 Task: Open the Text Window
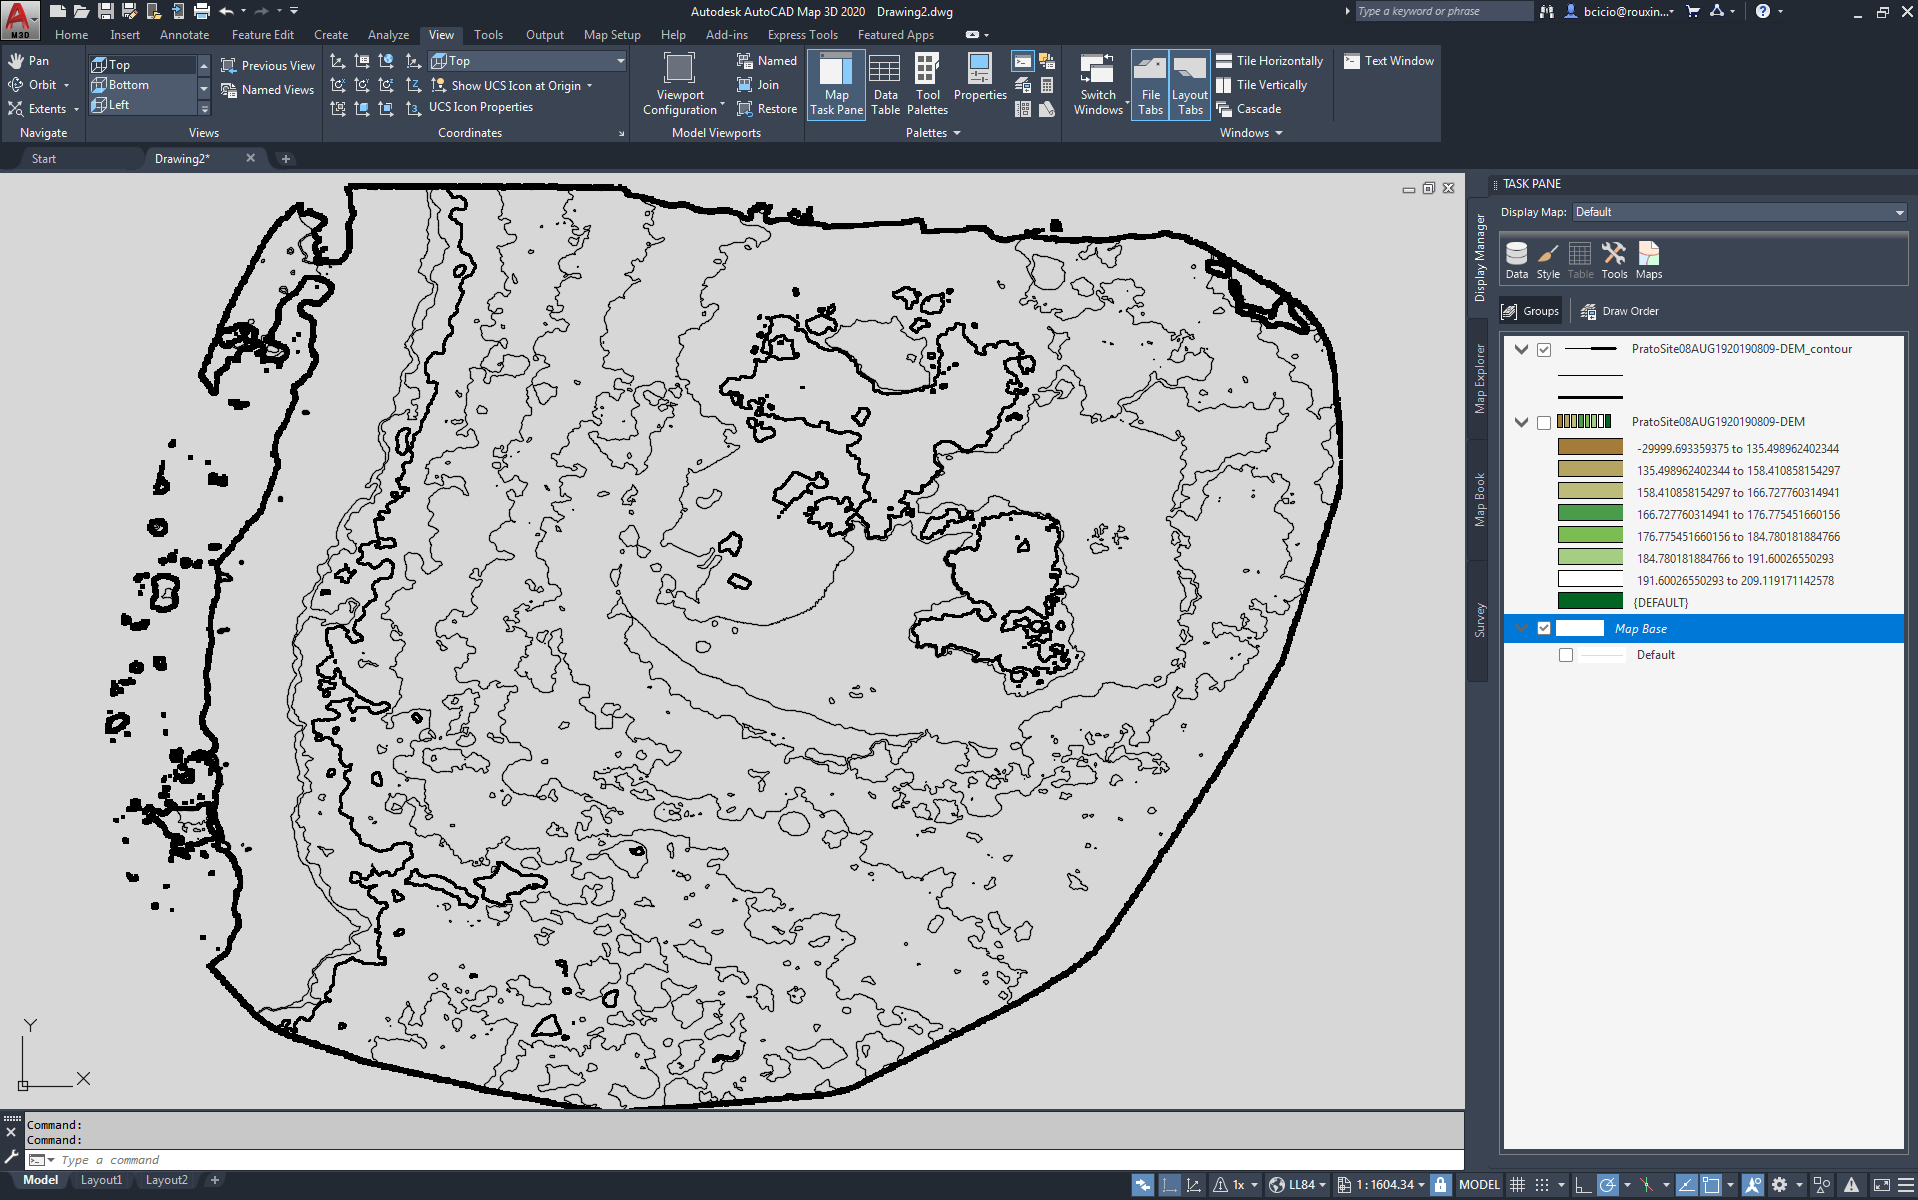click(1388, 60)
